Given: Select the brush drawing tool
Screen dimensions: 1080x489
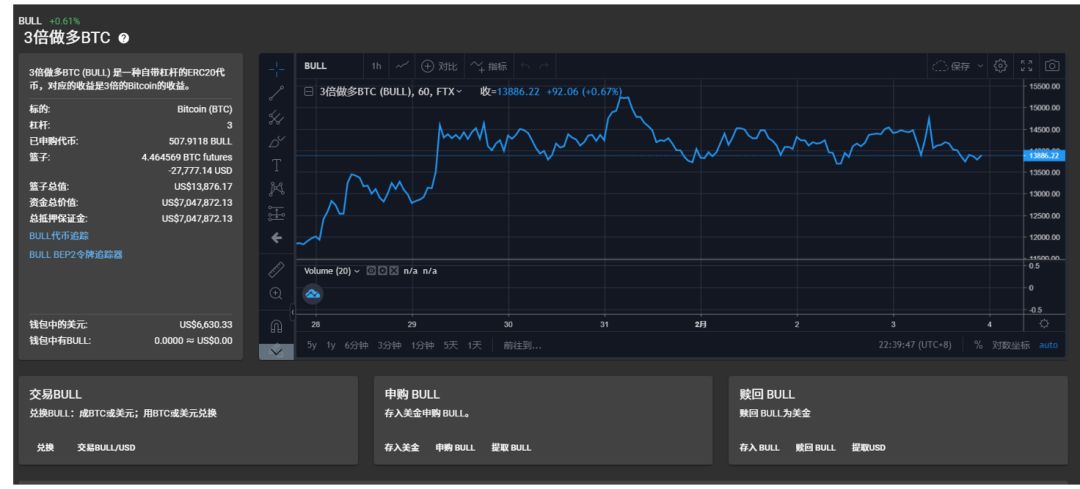Looking at the screenshot, I should tap(276, 142).
